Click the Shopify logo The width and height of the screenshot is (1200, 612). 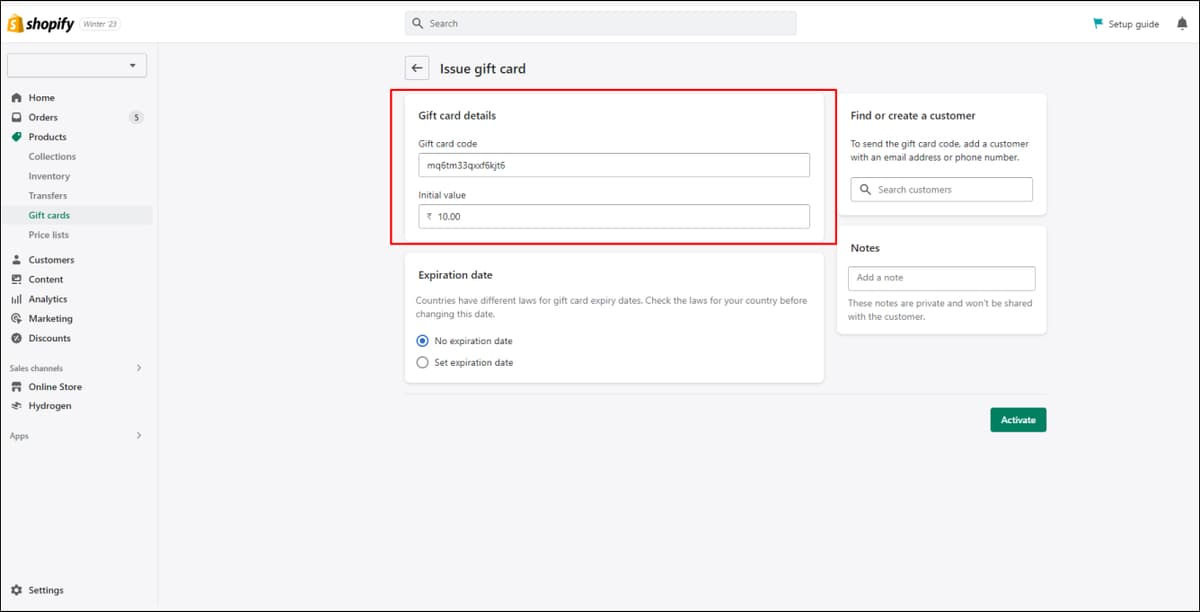click(41, 24)
